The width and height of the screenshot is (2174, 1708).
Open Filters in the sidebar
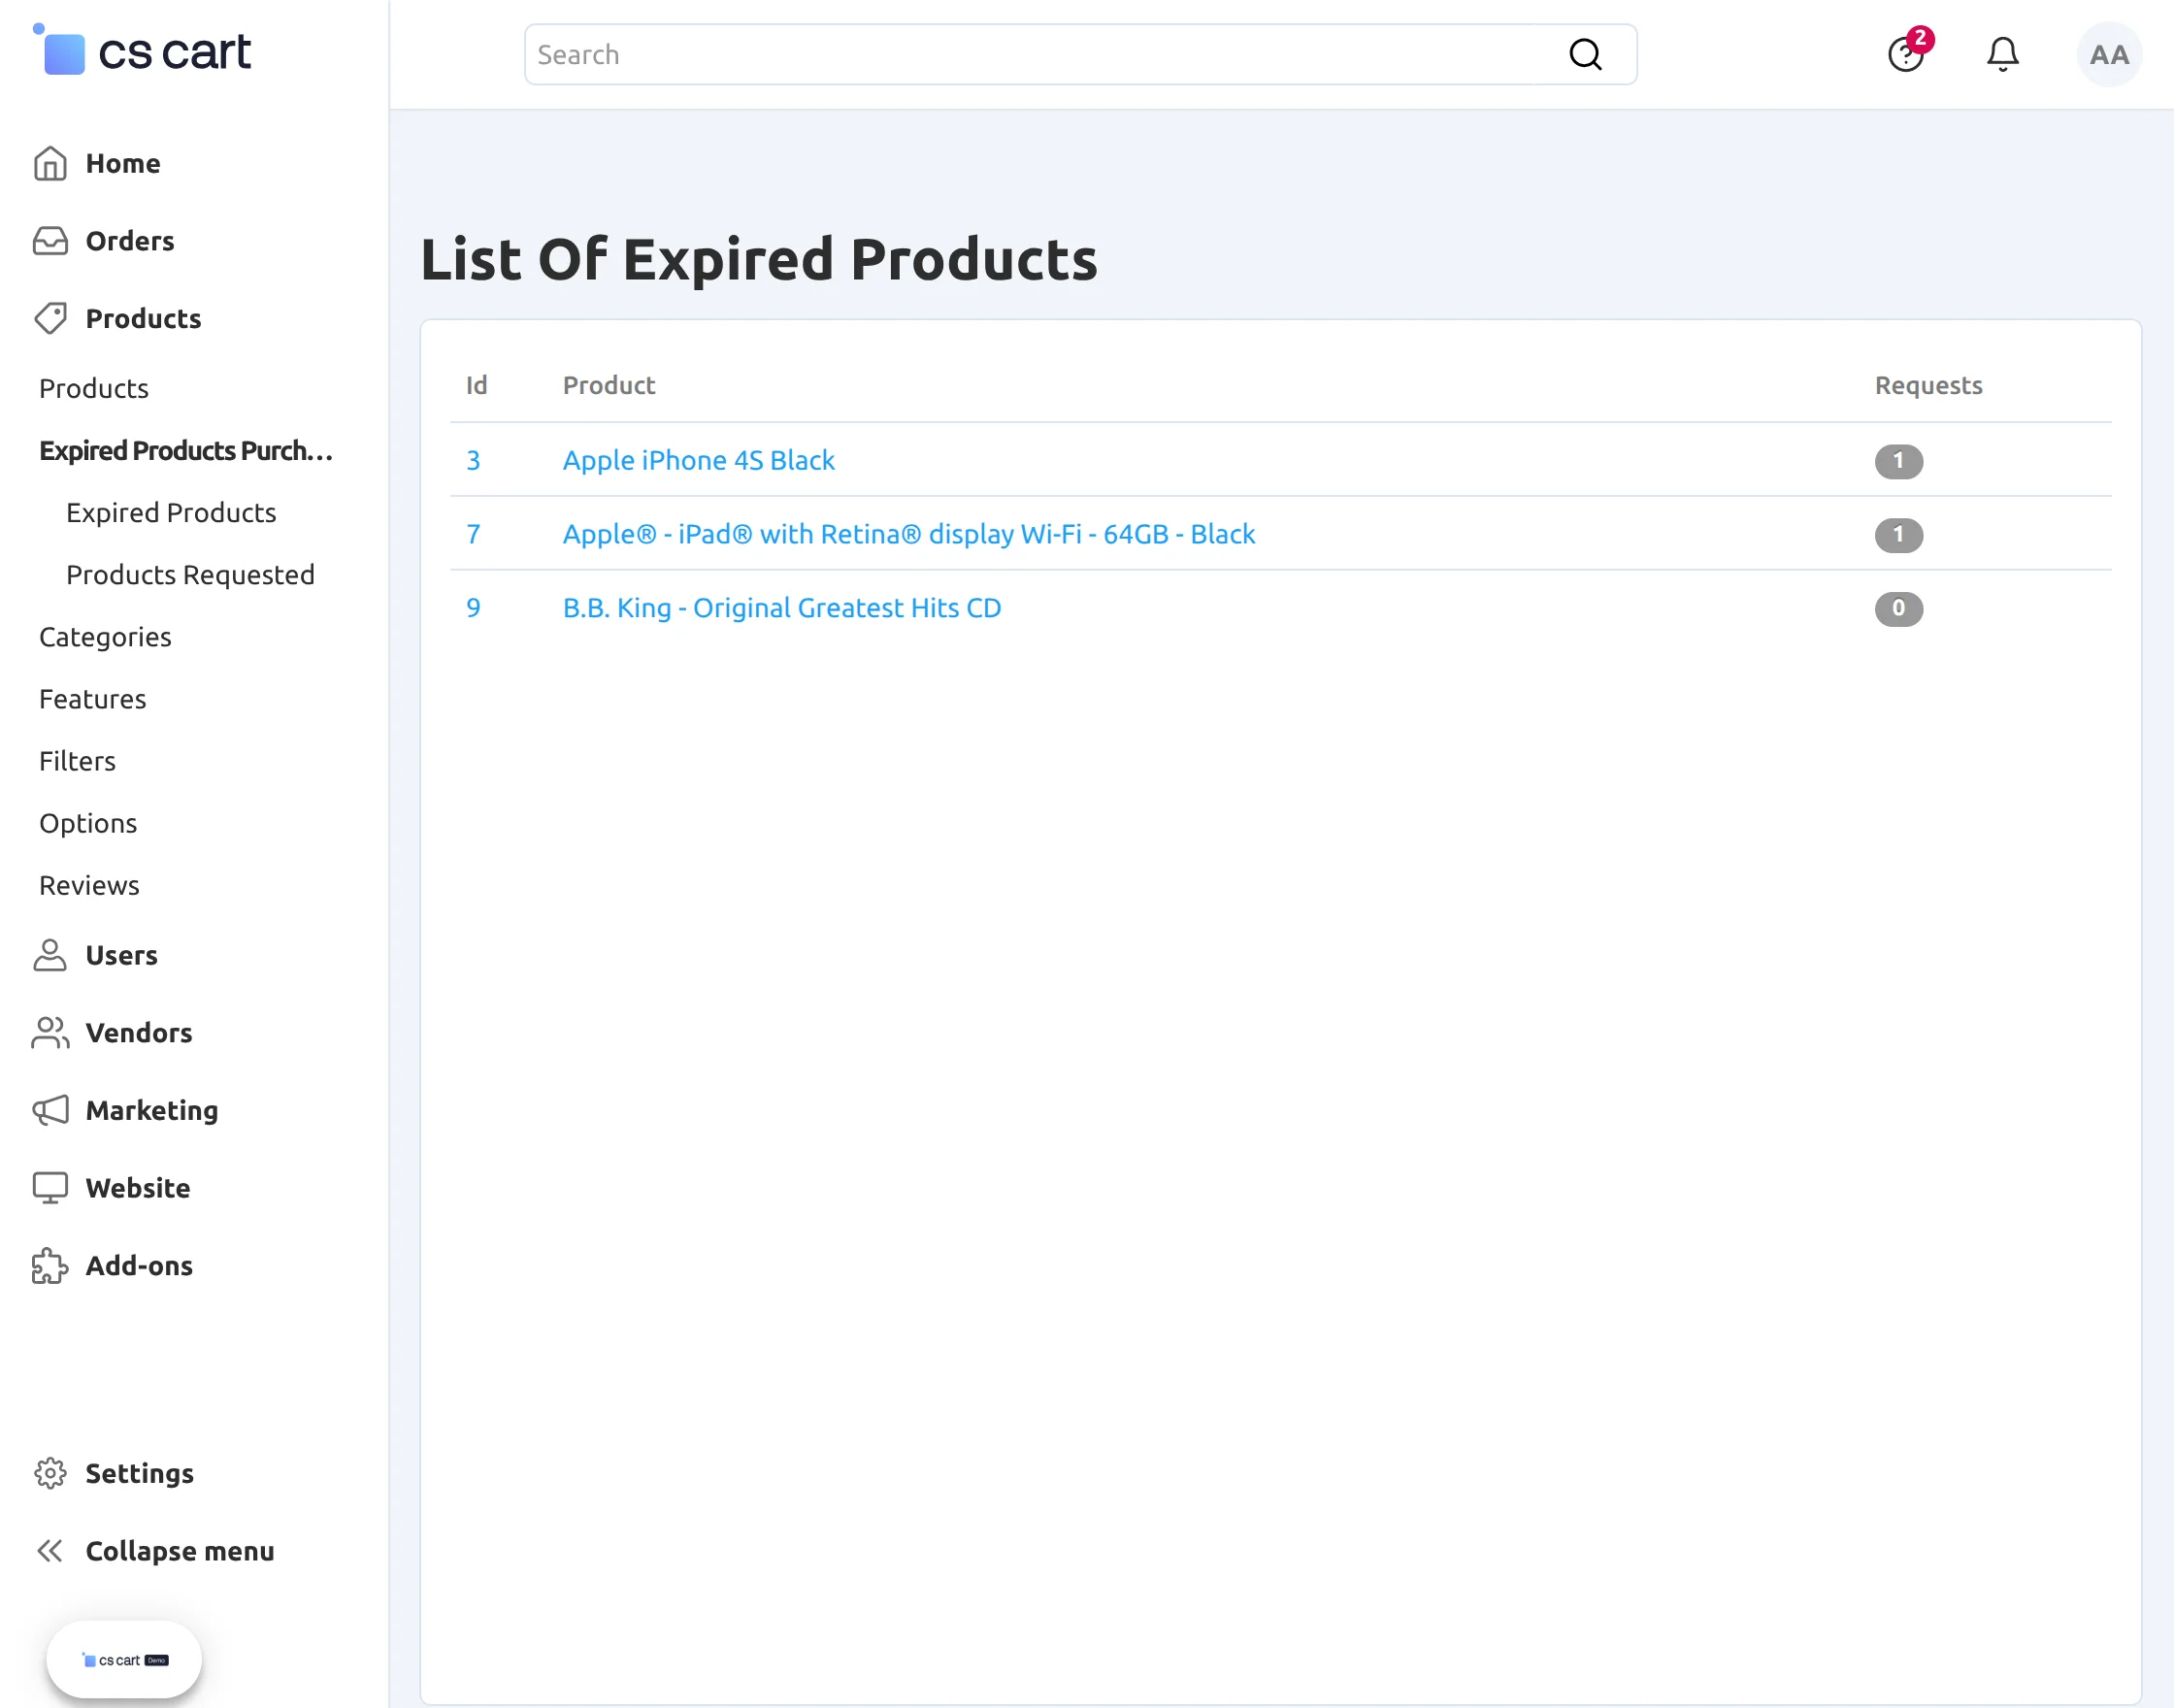click(x=77, y=761)
